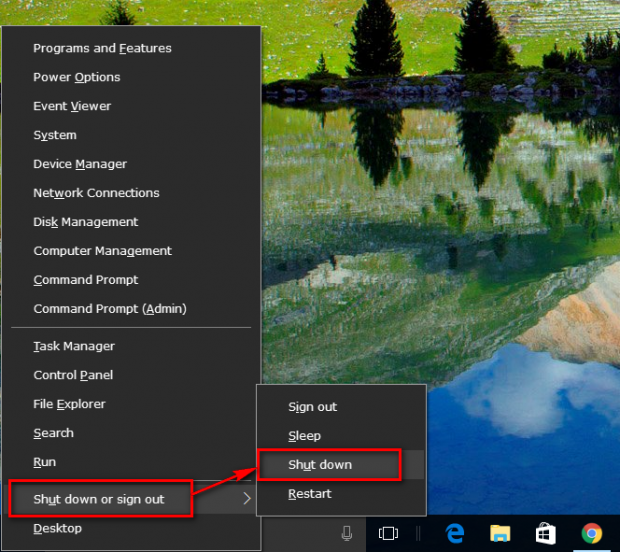
Task: Open Disk Management
Action: [131, 222]
